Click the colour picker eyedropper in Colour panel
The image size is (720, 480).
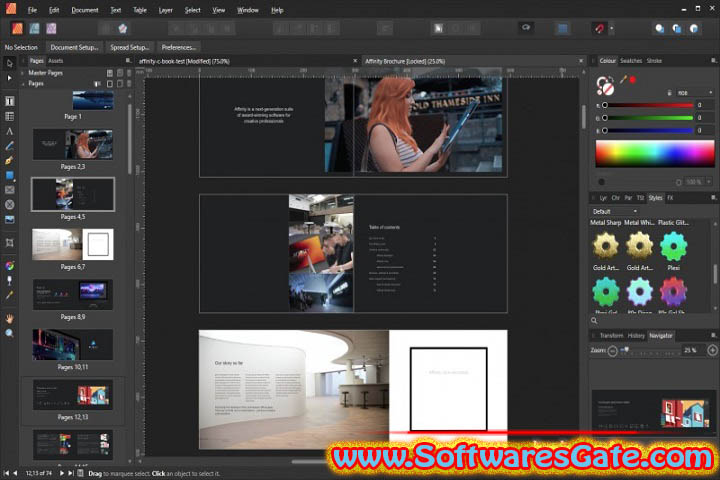pos(623,79)
